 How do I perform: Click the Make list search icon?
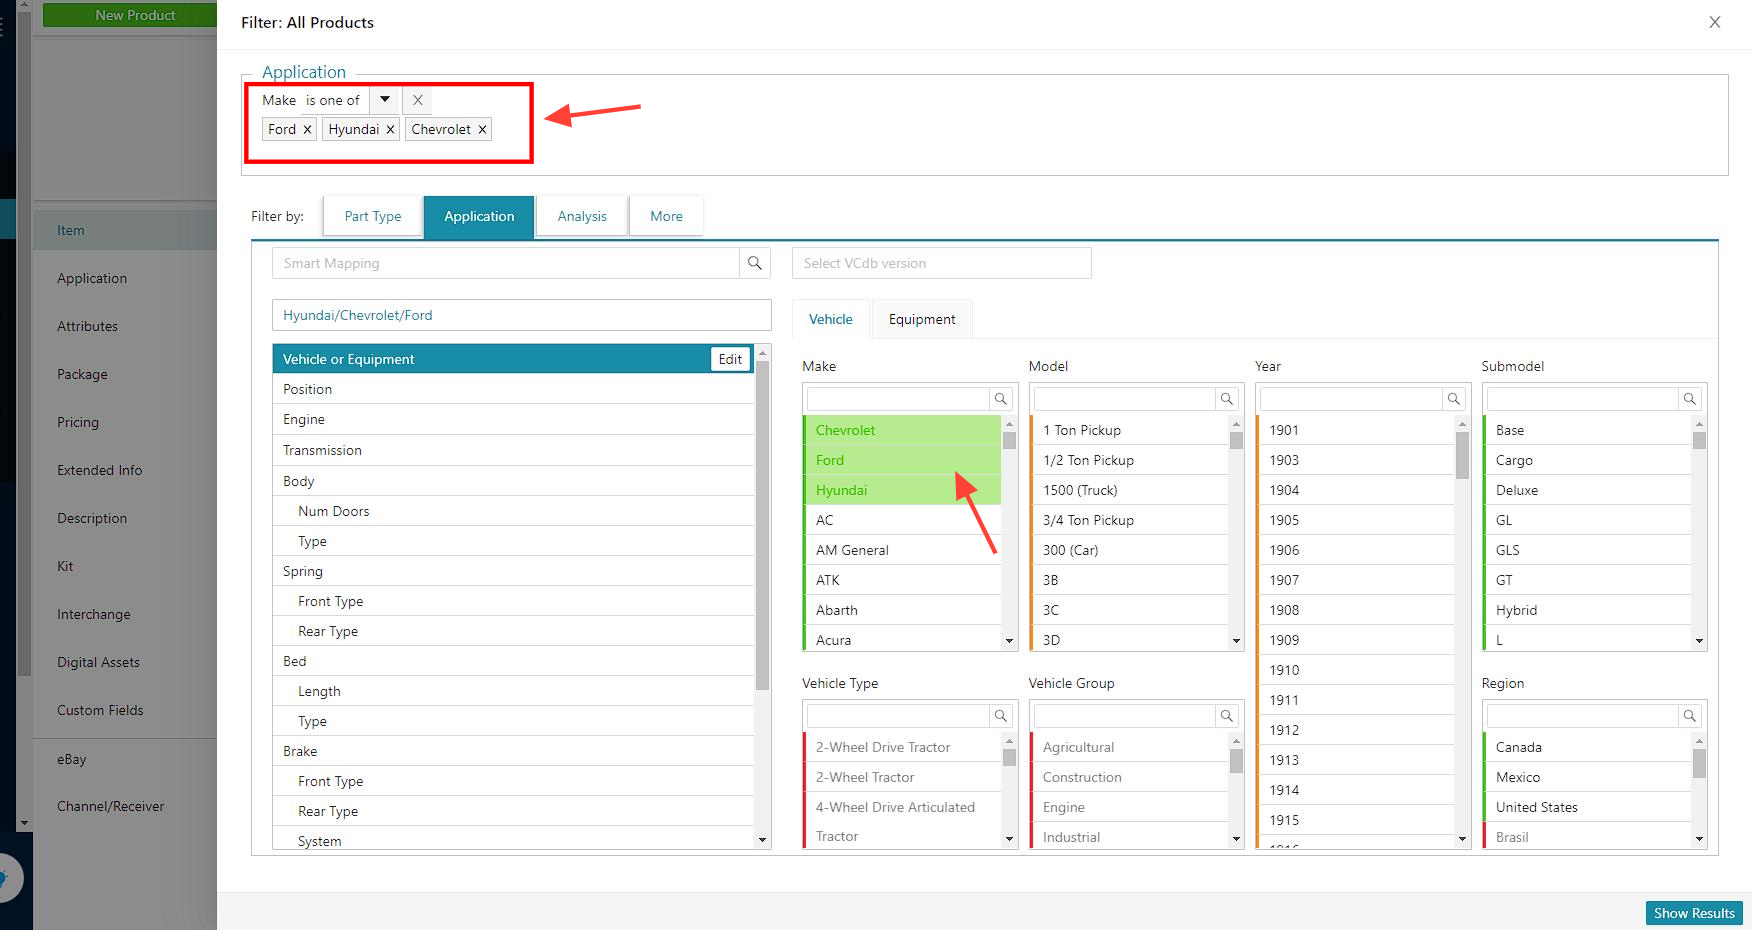(x=1000, y=399)
